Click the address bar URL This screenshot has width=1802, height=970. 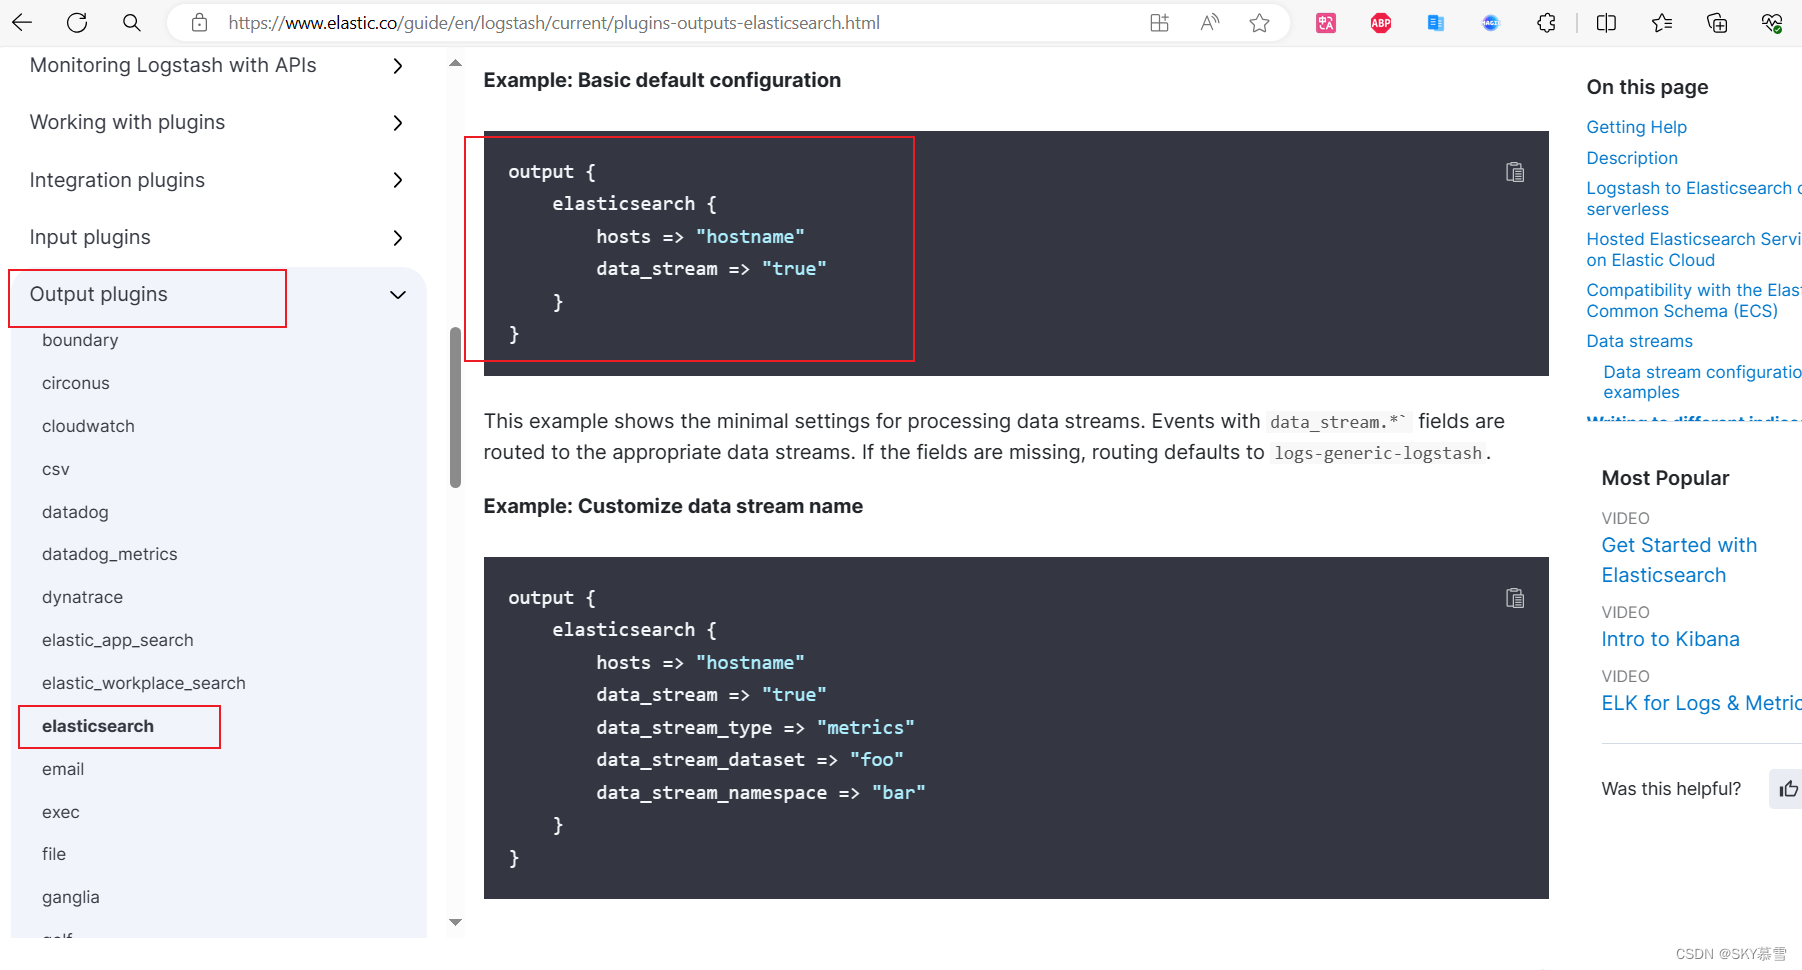(x=554, y=22)
